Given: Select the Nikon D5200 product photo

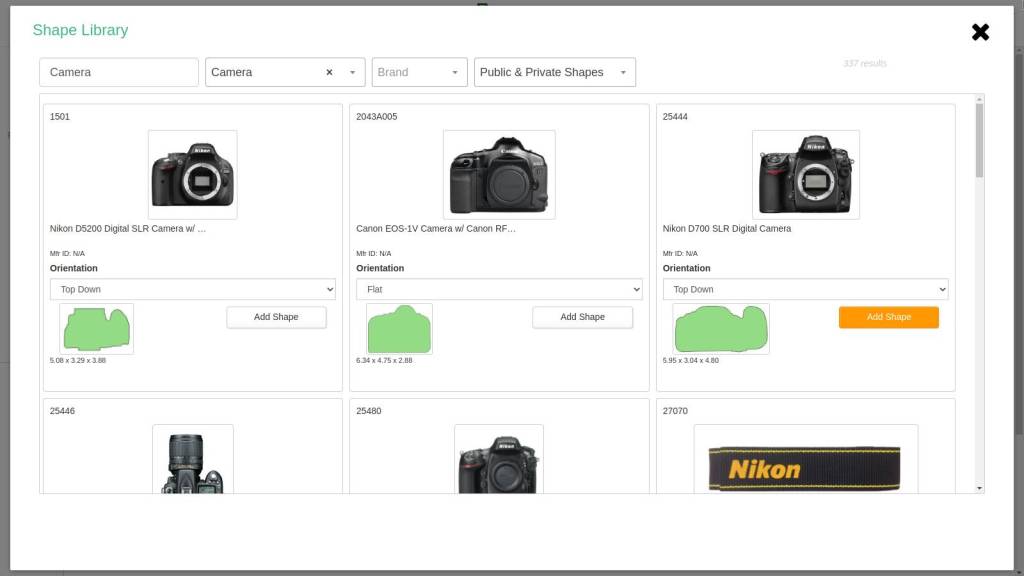Looking at the screenshot, I should pos(193,175).
